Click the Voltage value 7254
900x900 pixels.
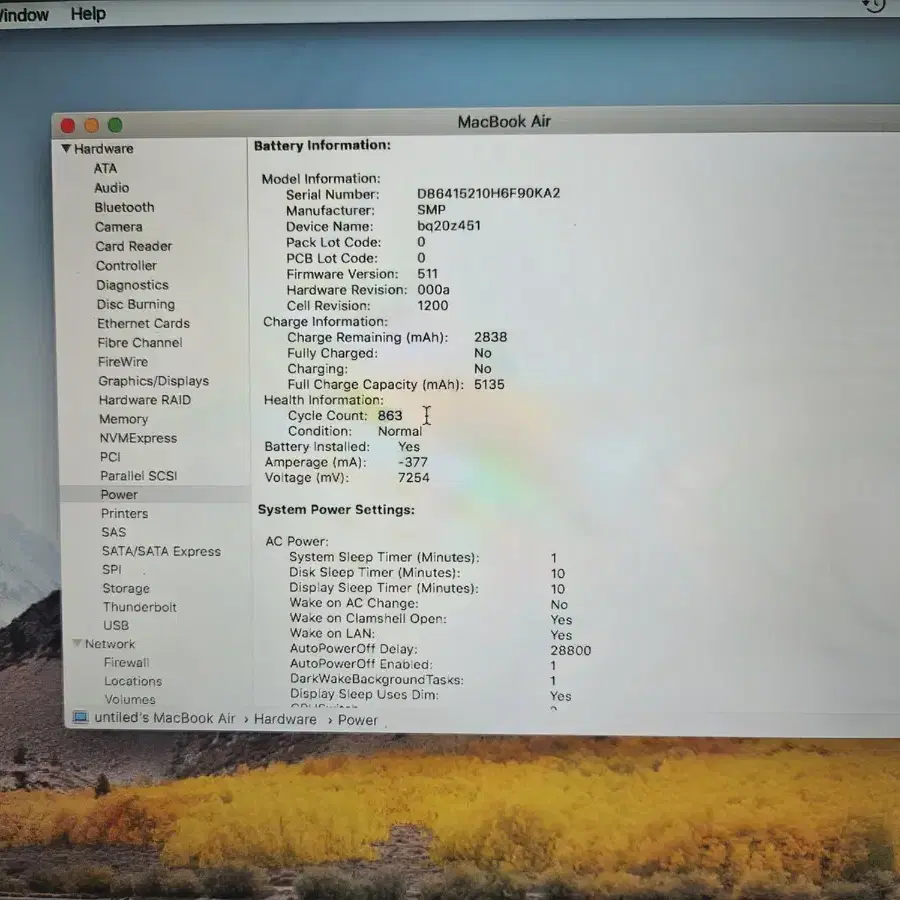[x=414, y=478]
